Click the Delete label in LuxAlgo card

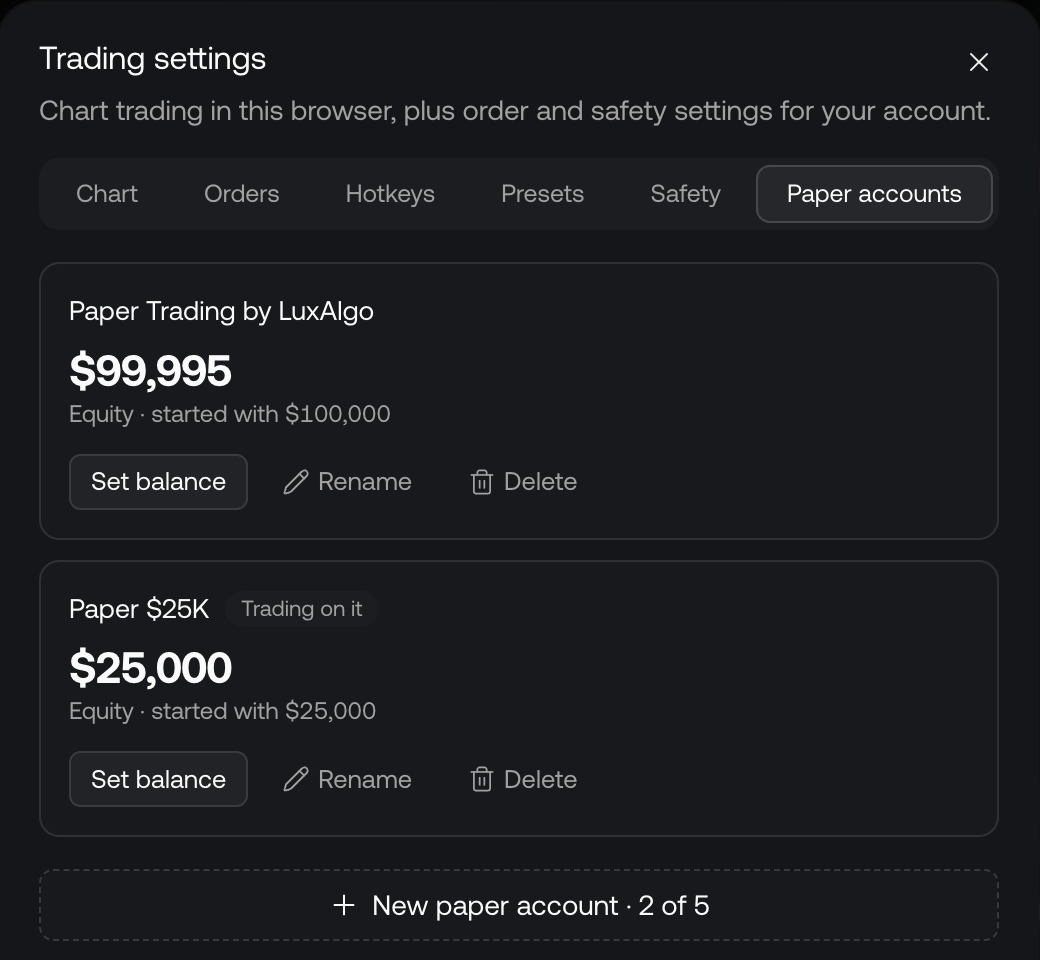541,482
